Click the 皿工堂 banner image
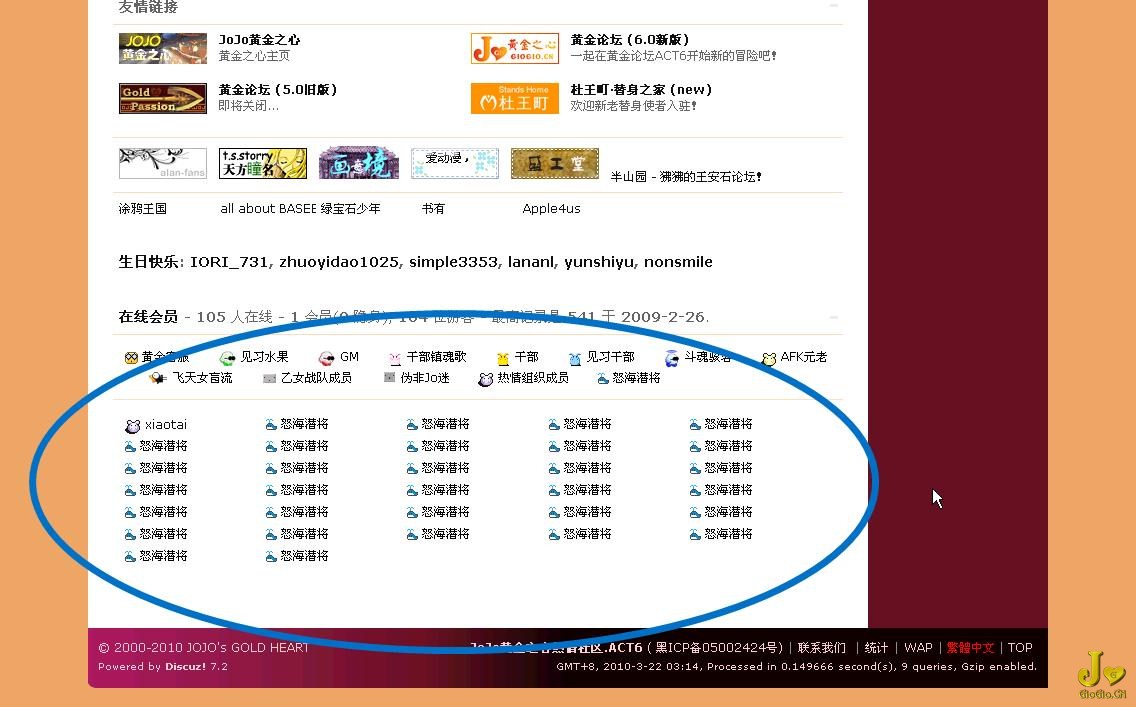The height and width of the screenshot is (707, 1136). coord(554,163)
